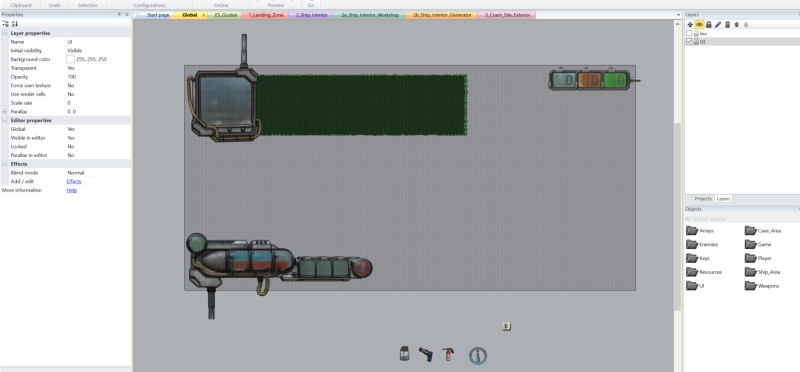Toggle layer visibility eye icon in Layers toolbar
Screen dimensions: 800x372
click(x=699, y=24)
